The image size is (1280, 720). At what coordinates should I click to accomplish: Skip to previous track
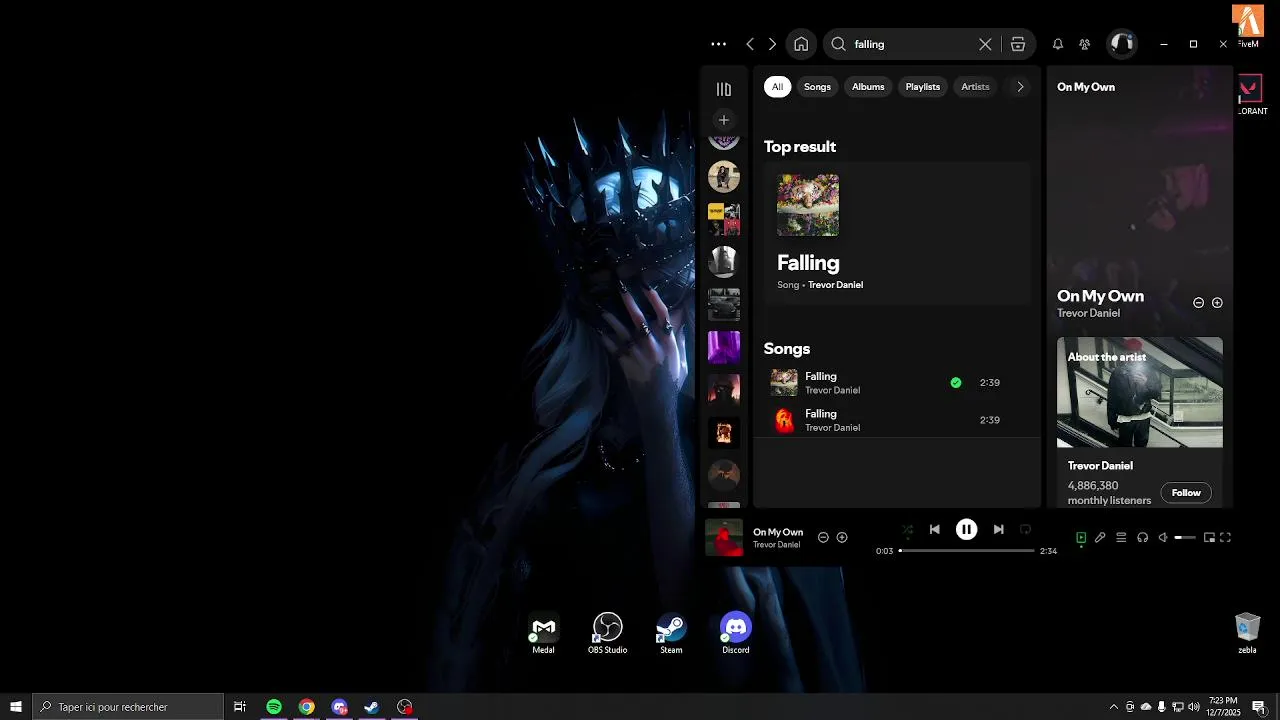(x=934, y=530)
